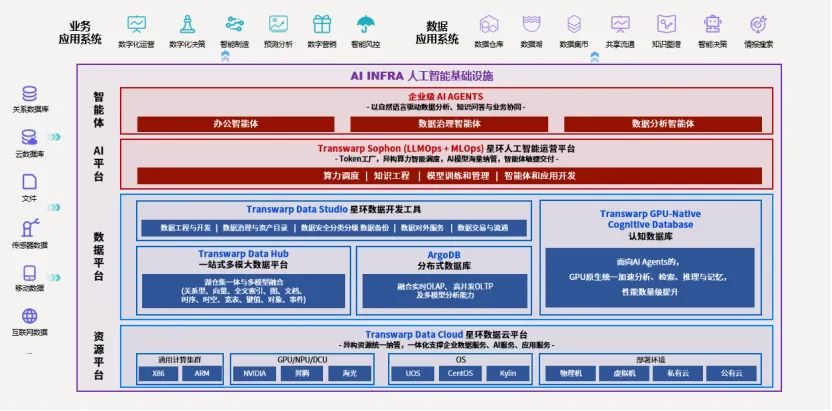Click the upward chevron below 数据集市
Viewport: 832px width, 411px height.
tap(594, 57)
